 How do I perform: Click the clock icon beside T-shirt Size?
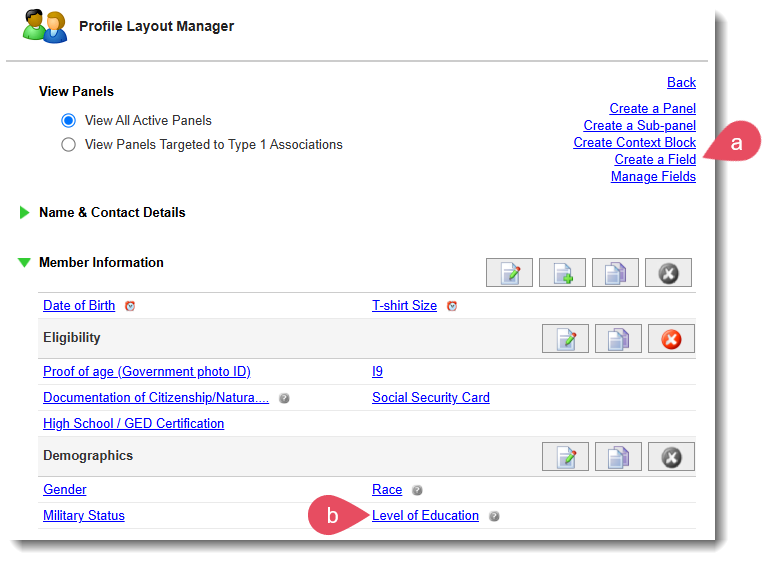pyautogui.click(x=452, y=306)
